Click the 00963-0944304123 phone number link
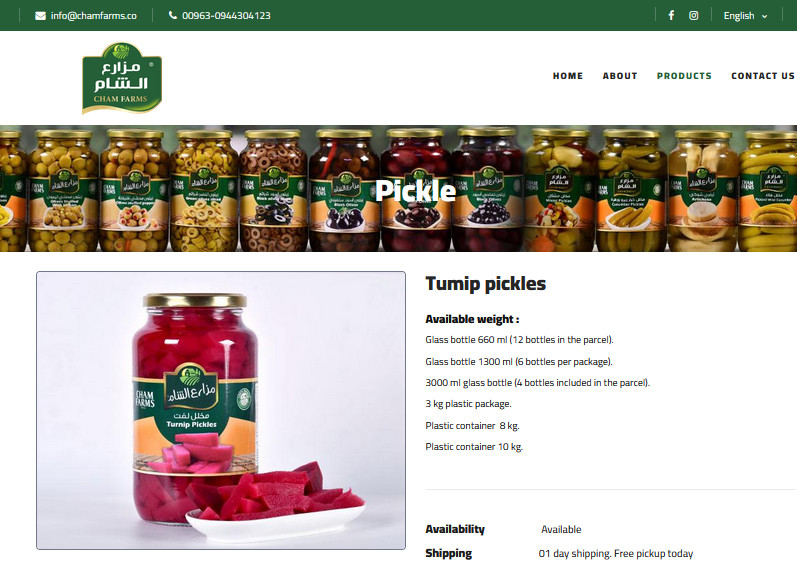Image resolution: width=797 pixels, height=588 pixels. coord(226,16)
